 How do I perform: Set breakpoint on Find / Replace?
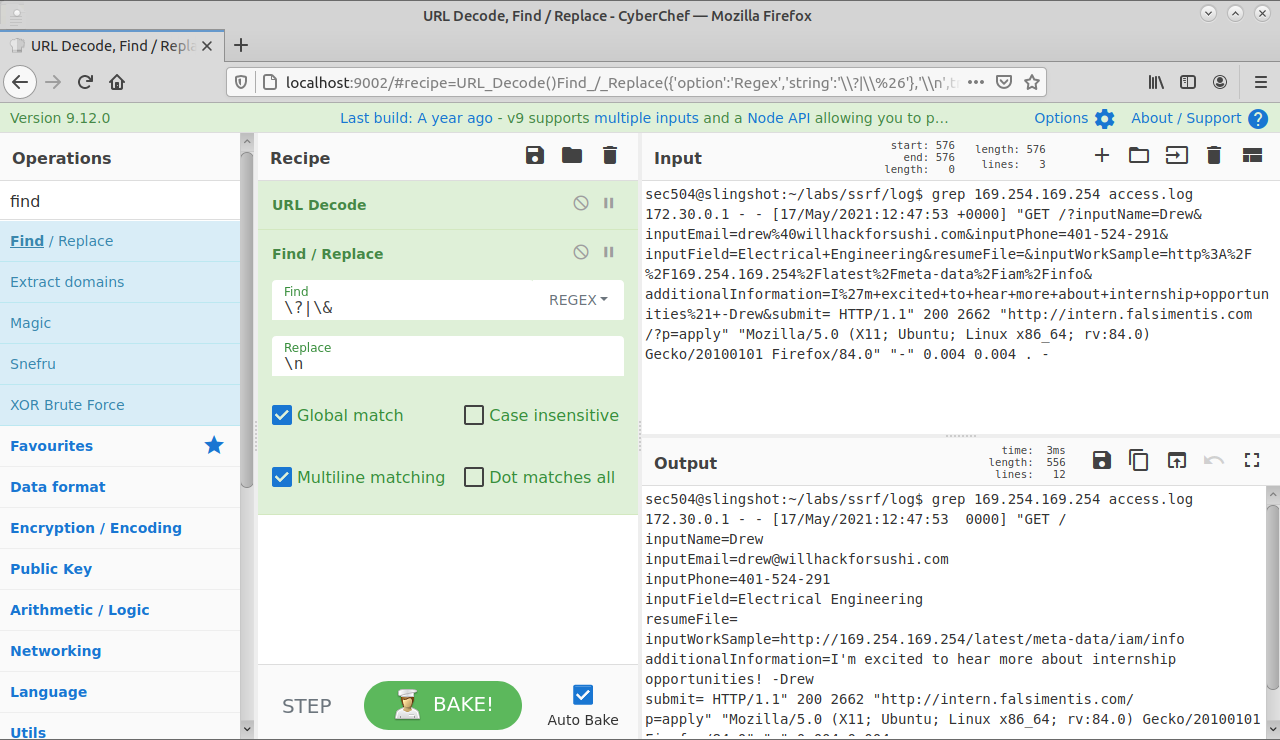pyautogui.click(x=609, y=253)
